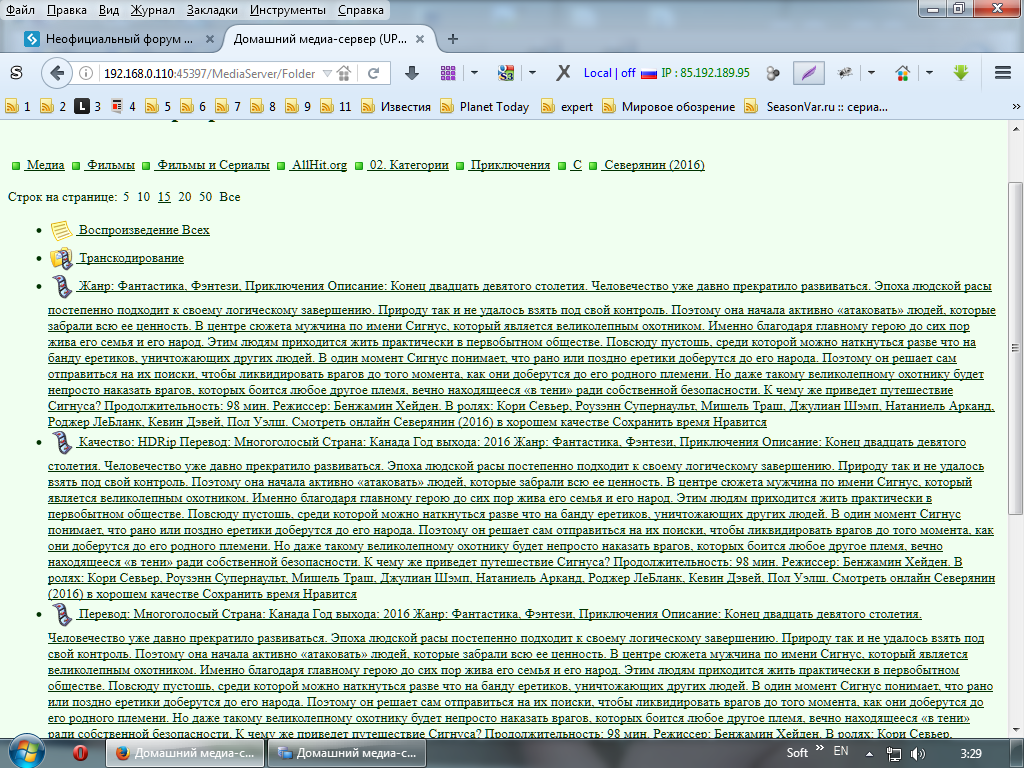Set rows per page to 20
The width and height of the screenshot is (1024, 768).
click(184, 197)
